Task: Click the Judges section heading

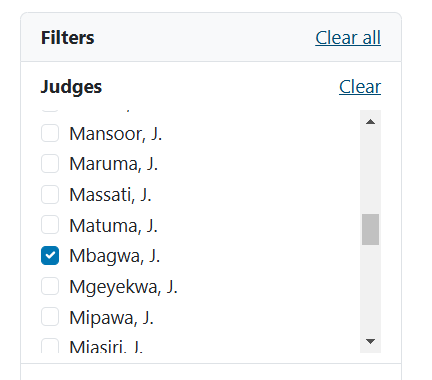Action: coord(71,87)
